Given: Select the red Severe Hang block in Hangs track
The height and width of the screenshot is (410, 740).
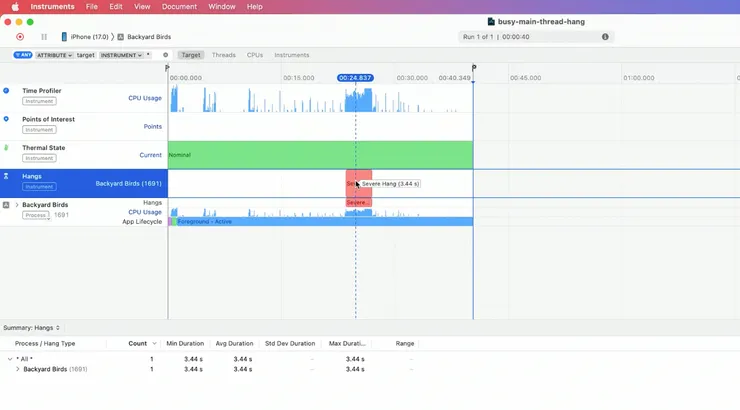Looking at the screenshot, I should pyautogui.click(x=359, y=184).
